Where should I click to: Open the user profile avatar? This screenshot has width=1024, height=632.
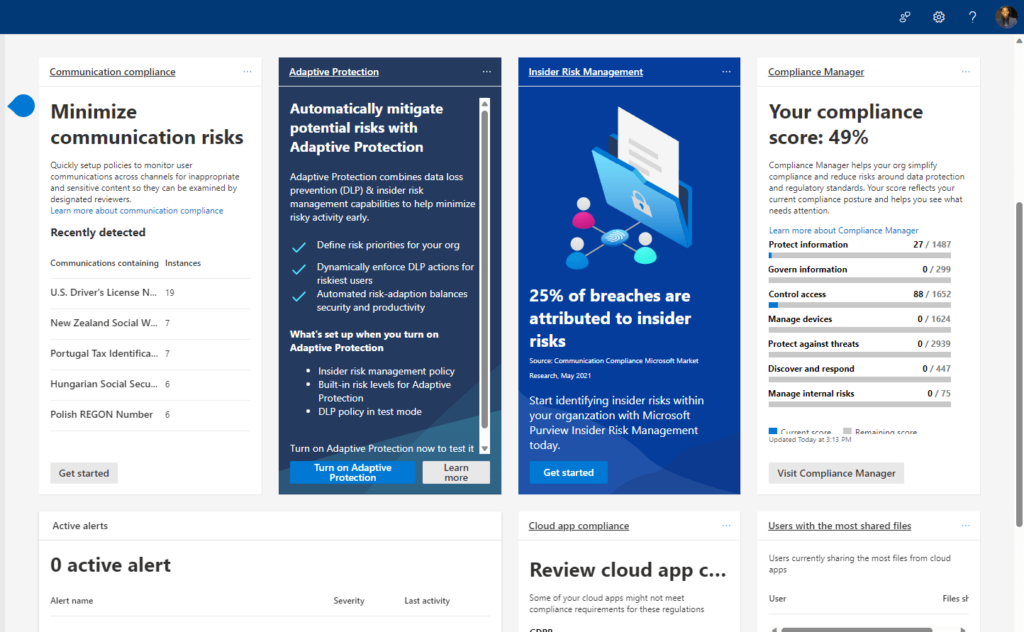[1006, 17]
